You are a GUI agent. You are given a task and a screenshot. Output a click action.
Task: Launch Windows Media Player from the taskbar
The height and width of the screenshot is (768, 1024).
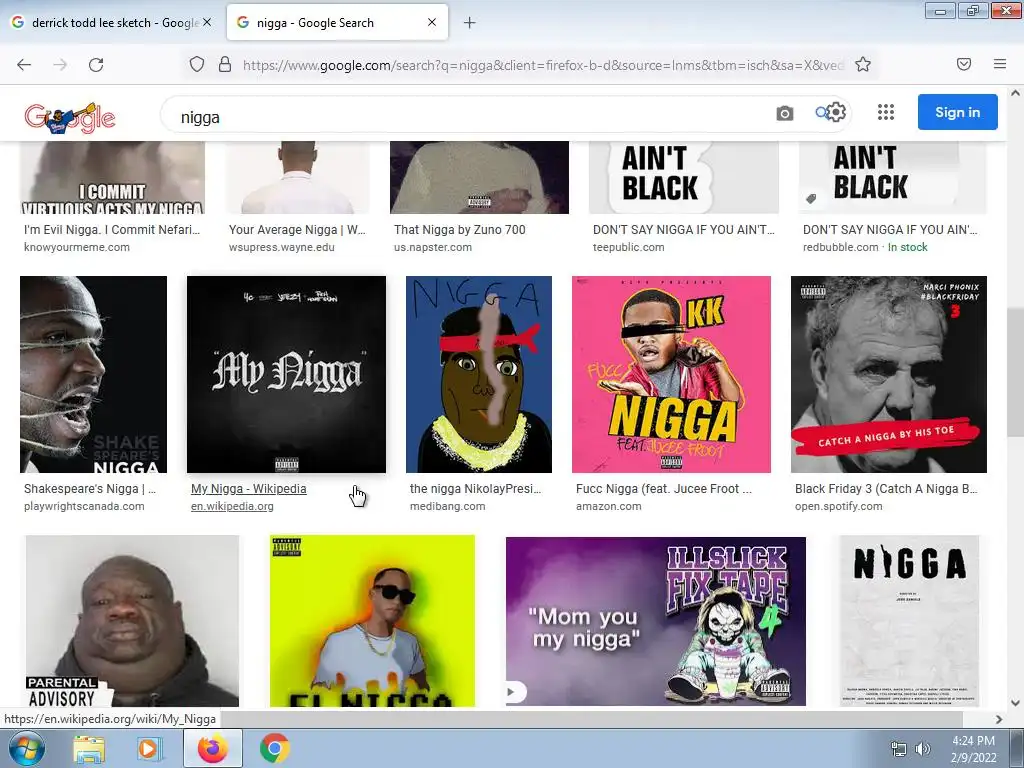coord(149,749)
